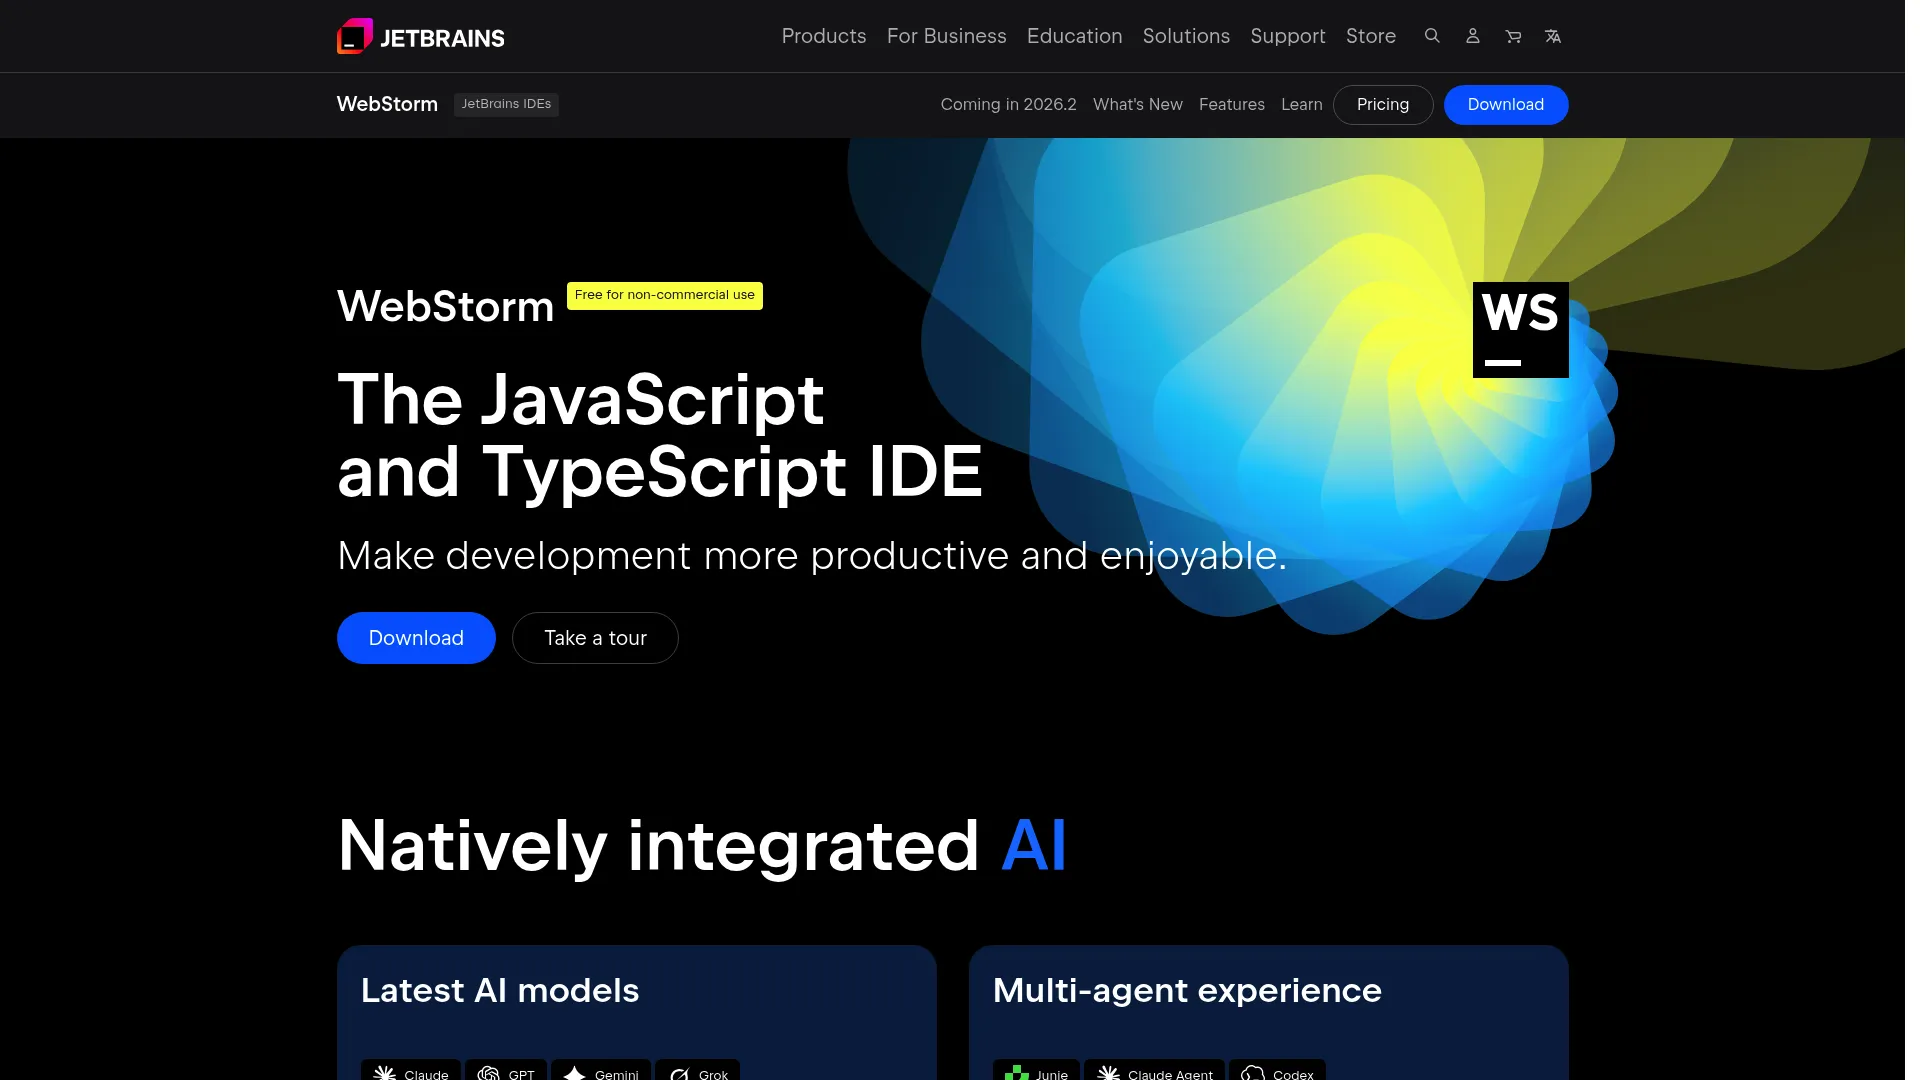Open the site search icon

(x=1432, y=36)
